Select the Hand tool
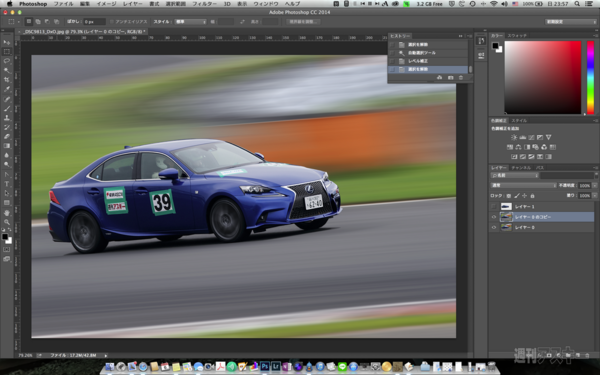This screenshot has width=600, height=375. (7, 213)
